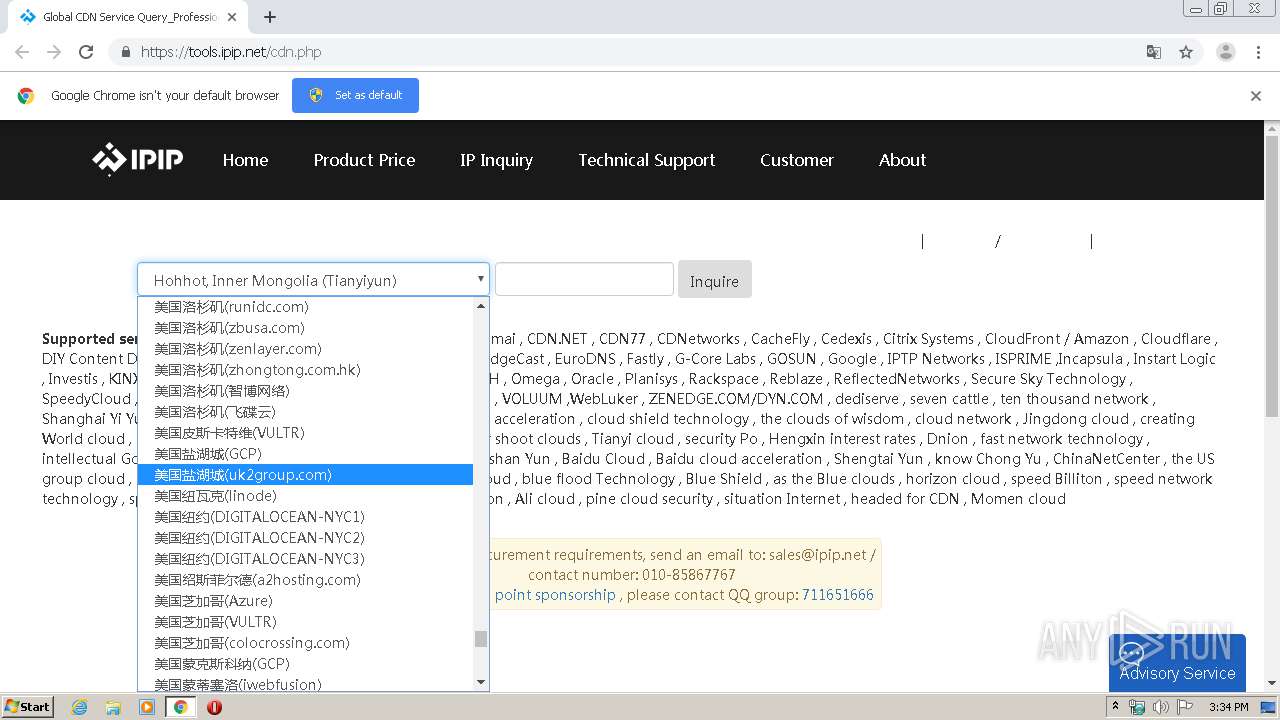Select option 美国芝加哥(colocrossing.com)
This screenshot has width=1280, height=720.
coord(305,643)
